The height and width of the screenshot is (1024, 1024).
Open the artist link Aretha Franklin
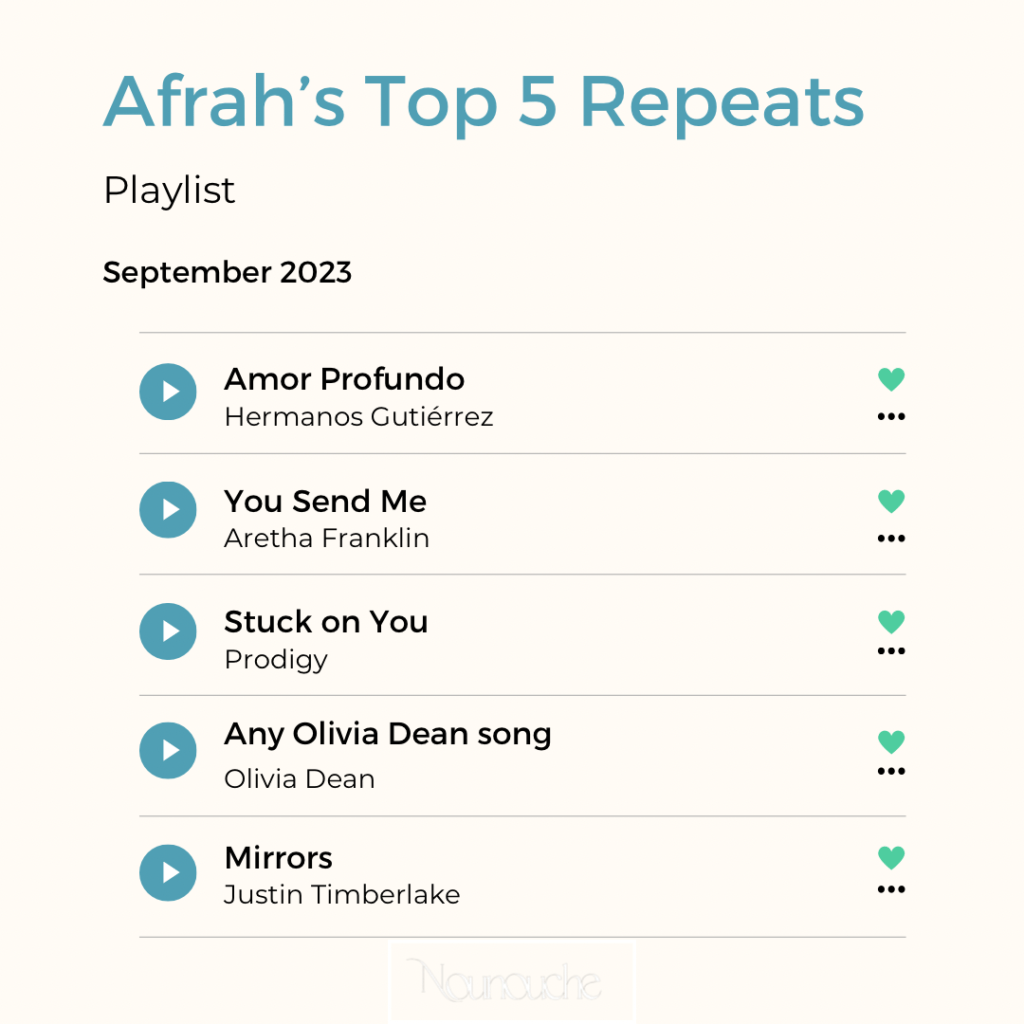[x=326, y=538]
